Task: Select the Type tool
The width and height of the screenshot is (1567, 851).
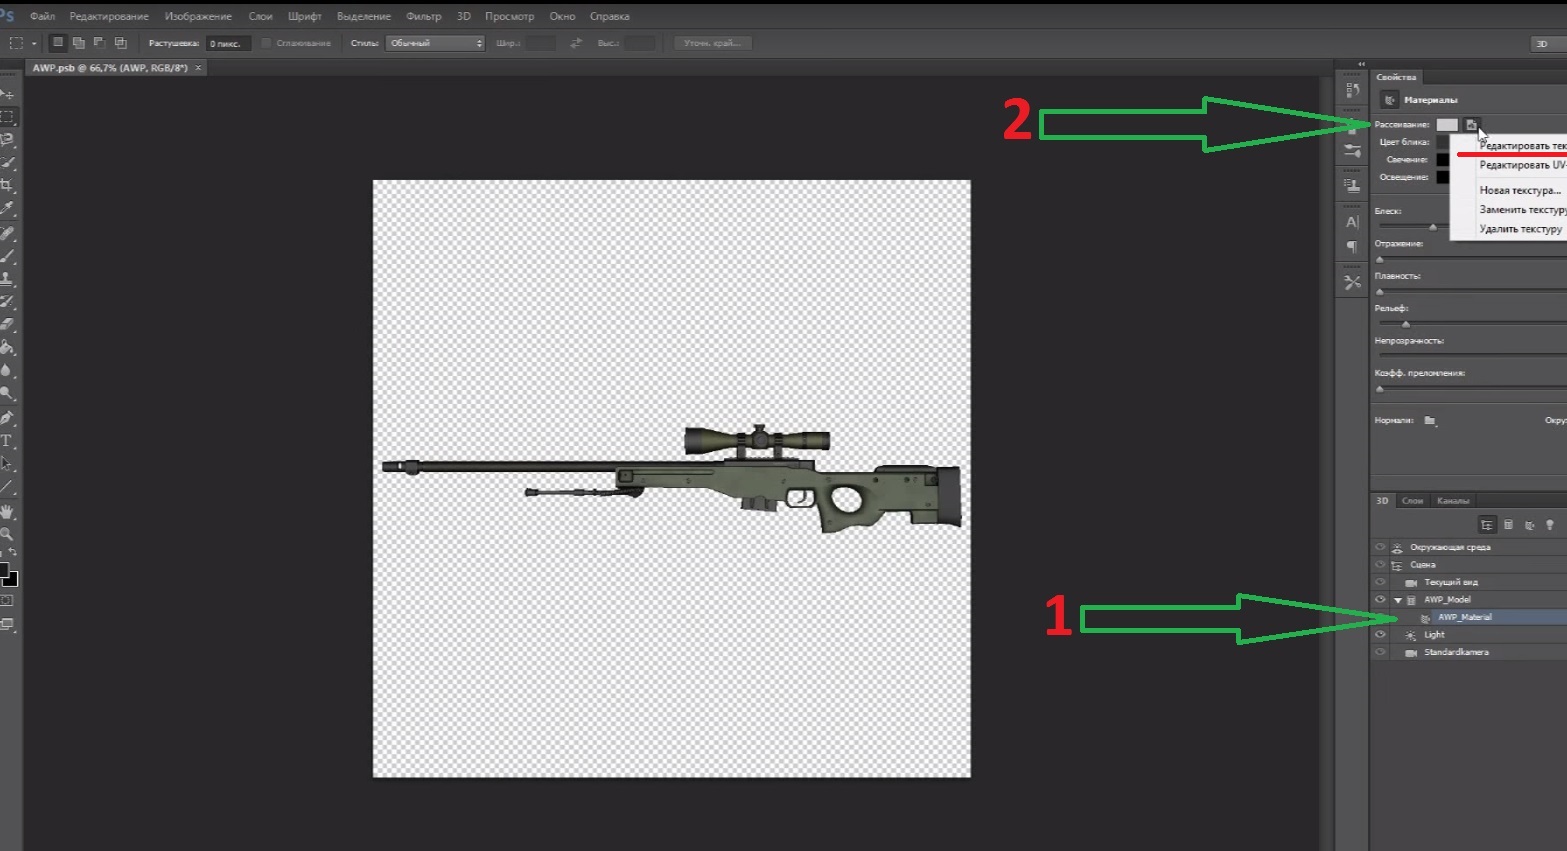Action: pos(7,440)
